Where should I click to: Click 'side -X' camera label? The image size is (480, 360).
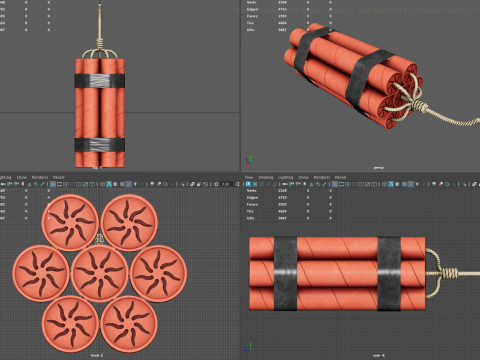point(379,355)
